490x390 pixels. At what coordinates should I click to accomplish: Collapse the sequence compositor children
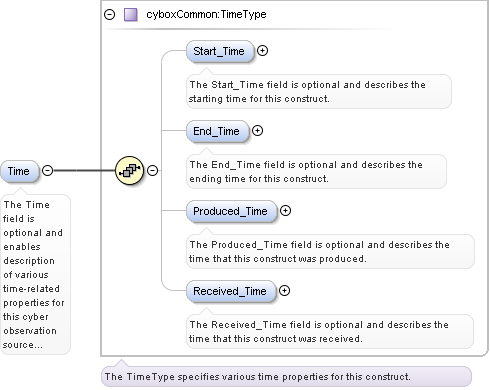[152, 170]
